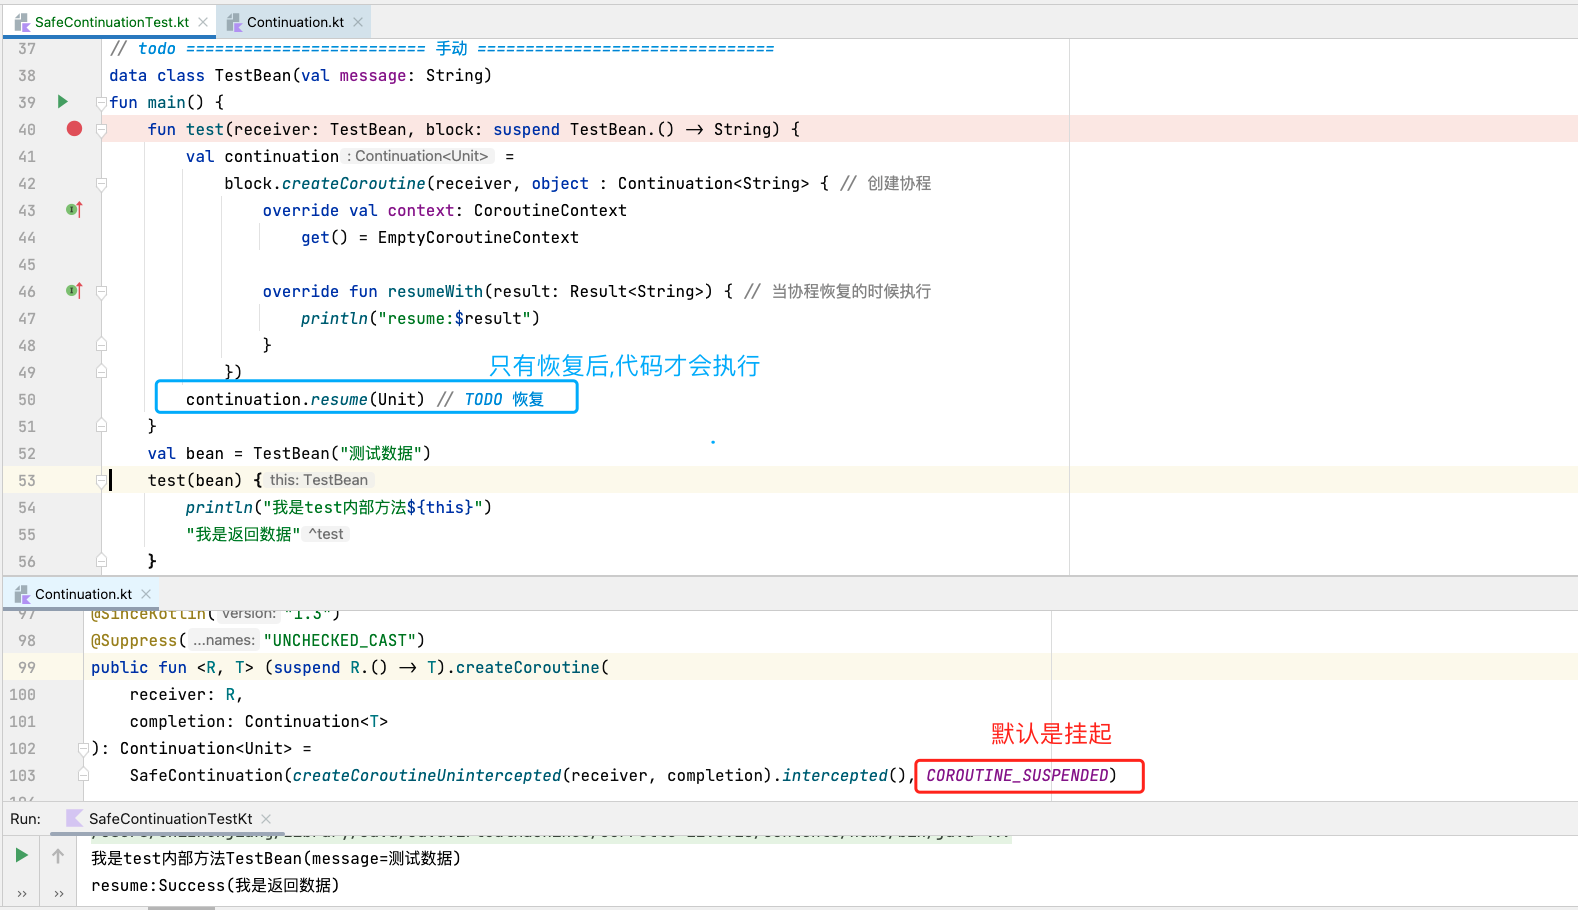The image size is (1578, 910).
Task: Run main function from line 39 gutter
Action: 62,102
